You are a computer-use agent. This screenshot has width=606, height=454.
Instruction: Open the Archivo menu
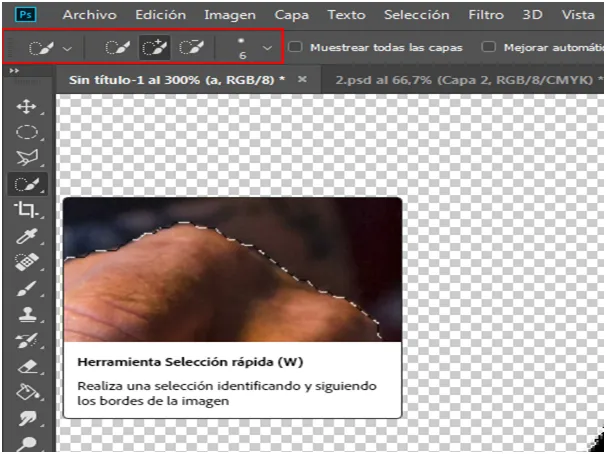[90, 15]
